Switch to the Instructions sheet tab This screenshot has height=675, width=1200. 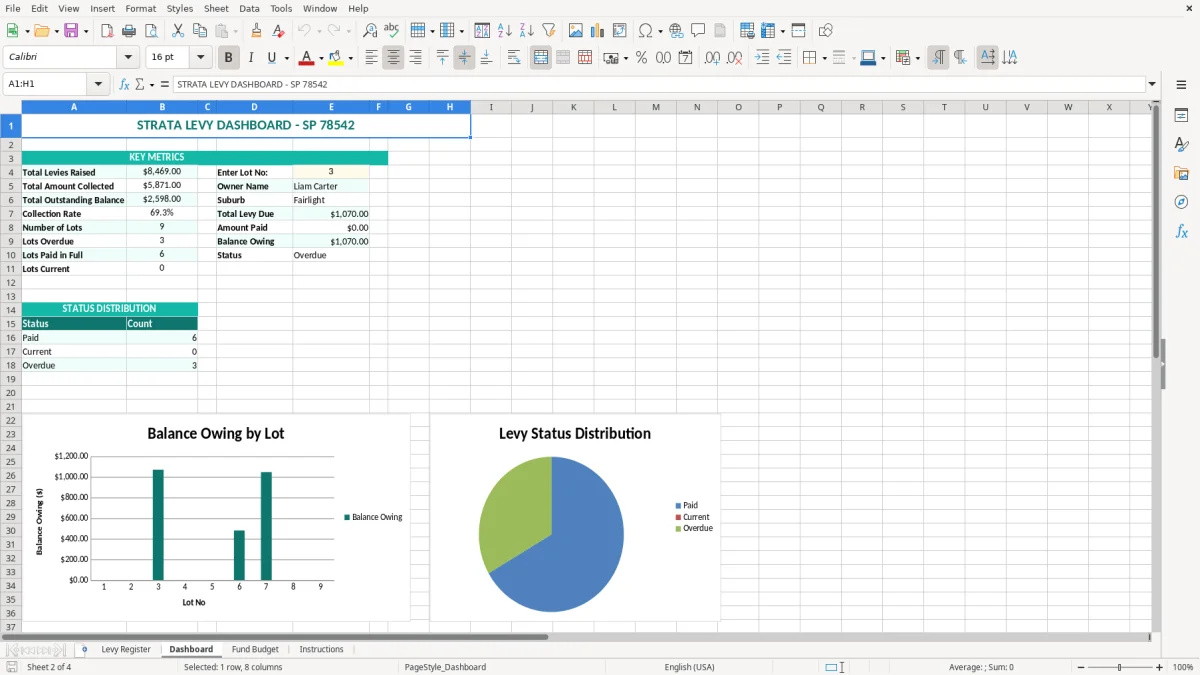(321, 649)
